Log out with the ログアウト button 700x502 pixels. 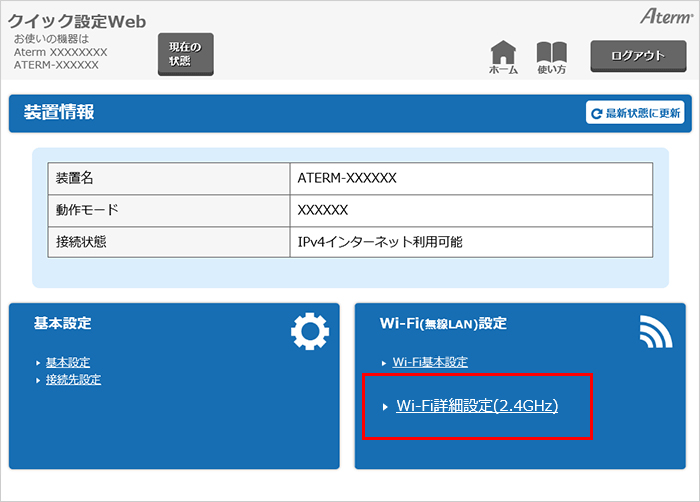pos(637,56)
